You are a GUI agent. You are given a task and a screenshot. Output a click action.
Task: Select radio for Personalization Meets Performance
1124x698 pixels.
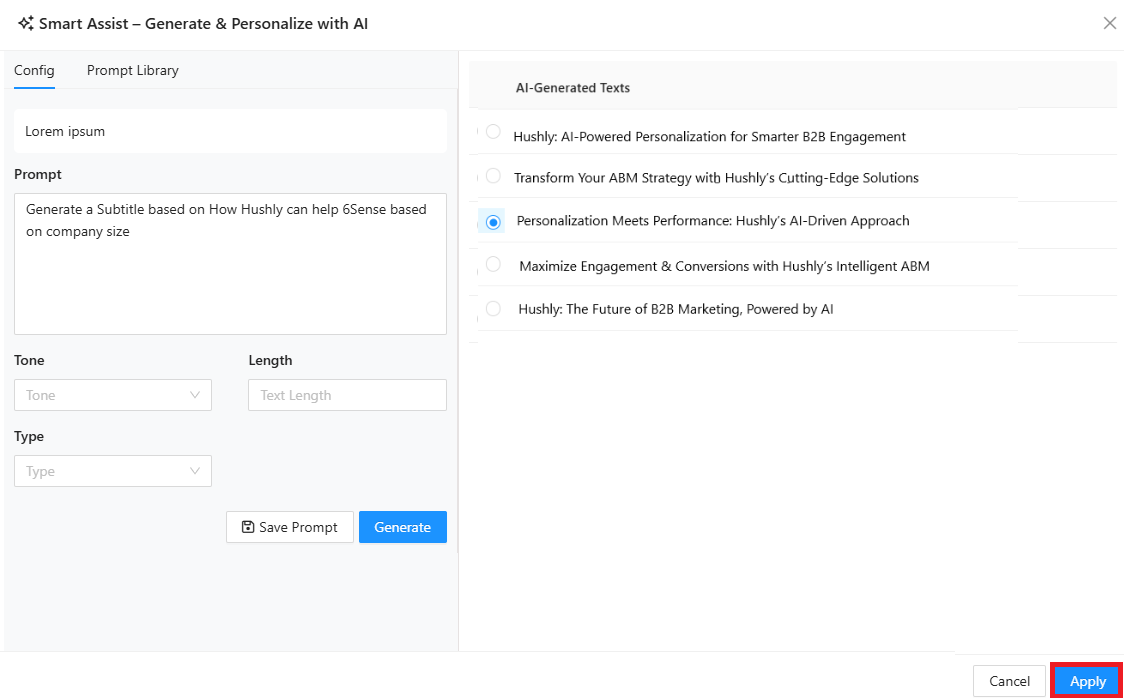tap(493, 222)
